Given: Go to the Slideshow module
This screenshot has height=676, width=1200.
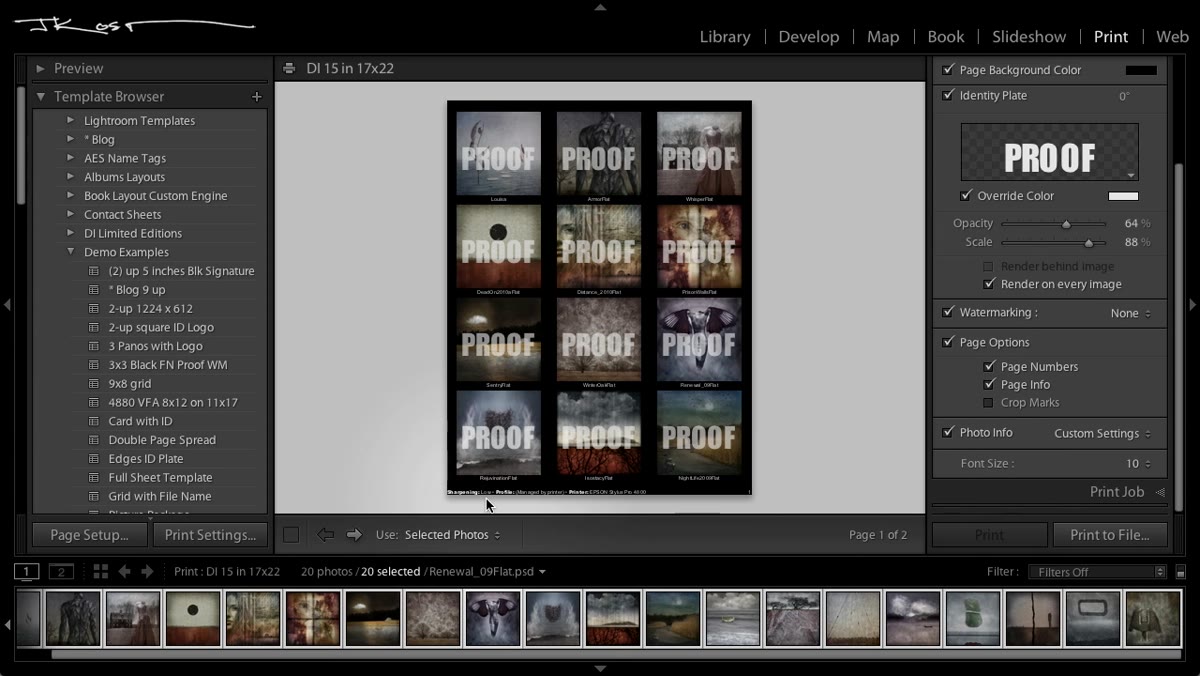Looking at the screenshot, I should [1029, 37].
